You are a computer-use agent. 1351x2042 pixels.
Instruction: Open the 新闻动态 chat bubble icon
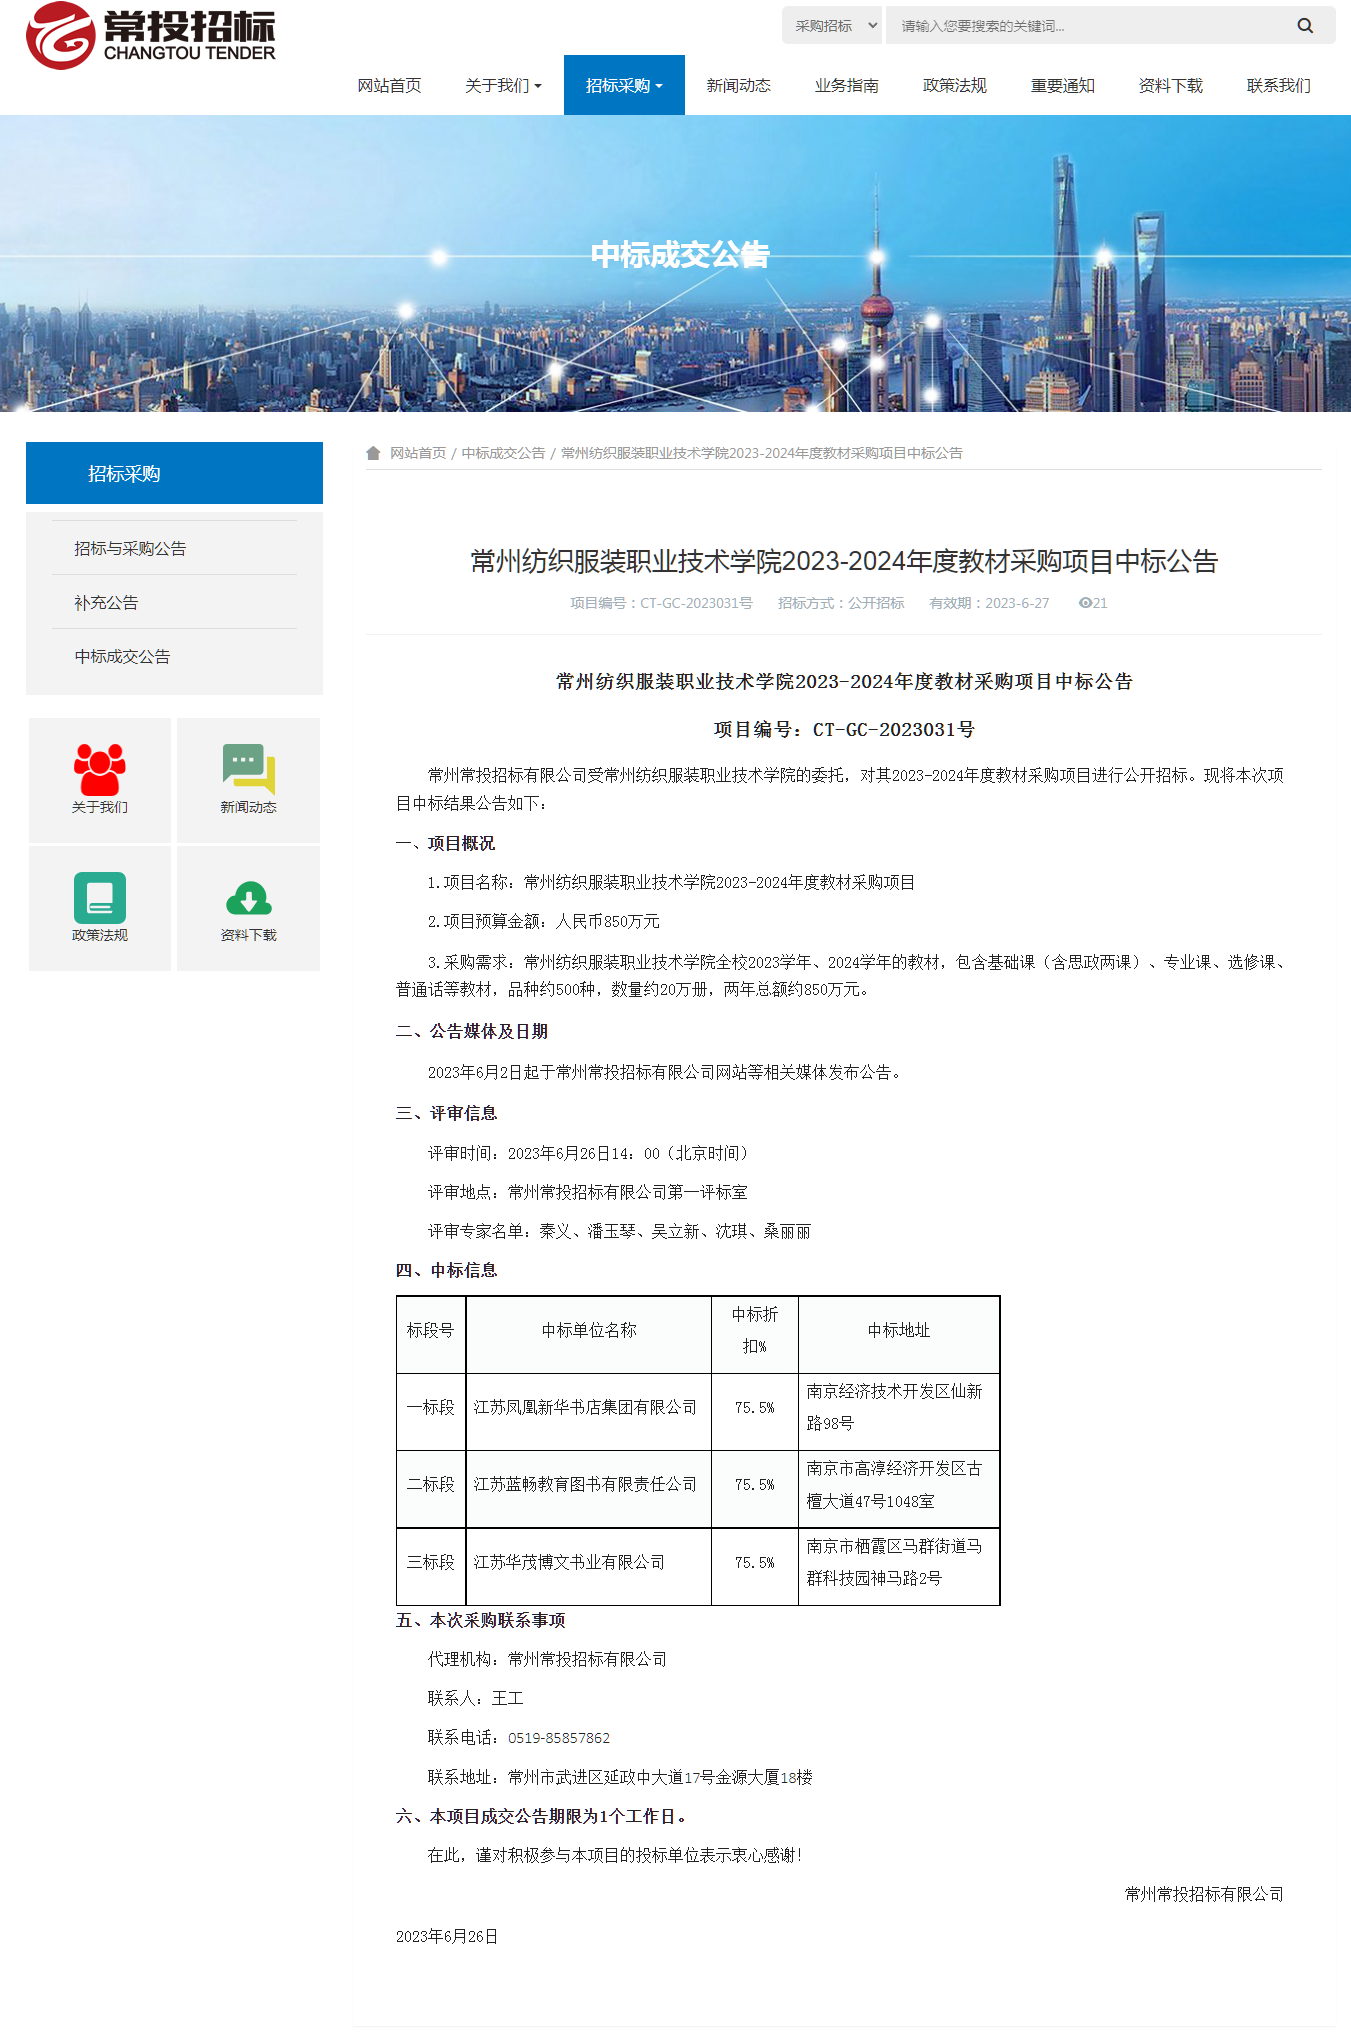coord(248,769)
